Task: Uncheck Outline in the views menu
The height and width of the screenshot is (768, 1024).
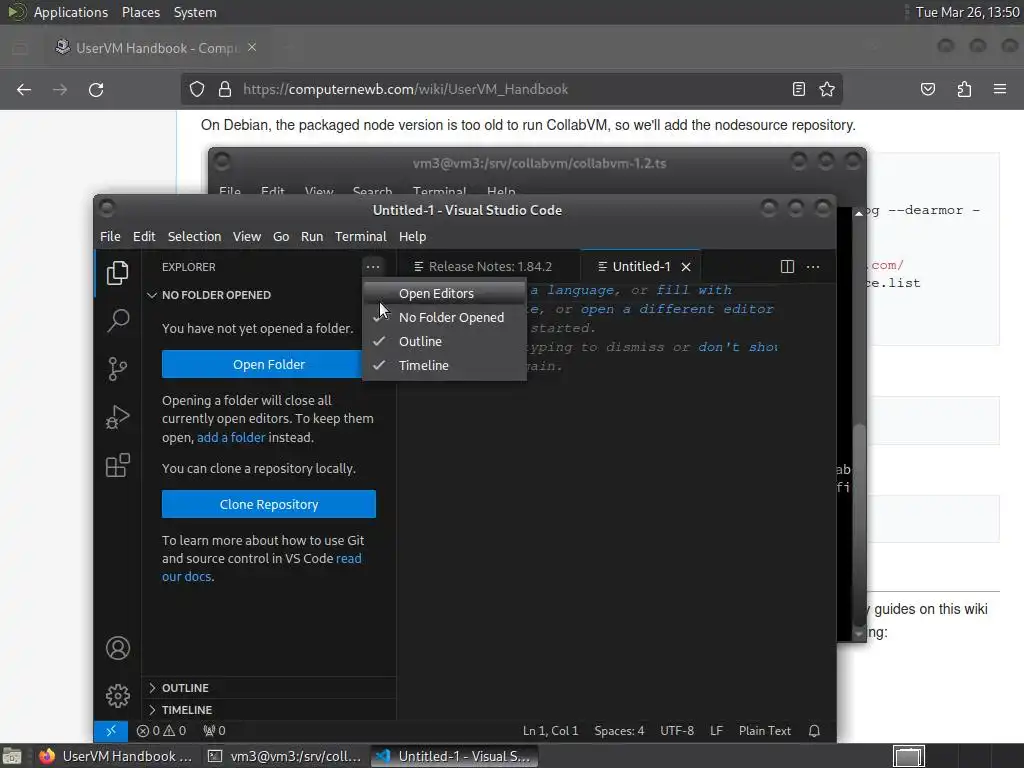Action: [x=444, y=342]
